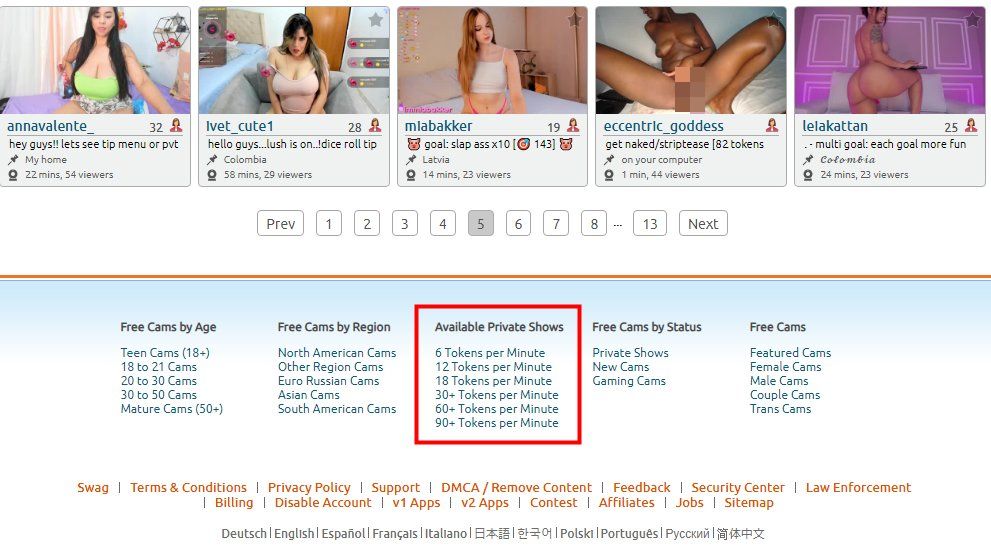Image resolution: width=991 pixels, height=551 pixels.
Task: Click Terms & Conditions in footer
Action: pyautogui.click(x=188, y=487)
